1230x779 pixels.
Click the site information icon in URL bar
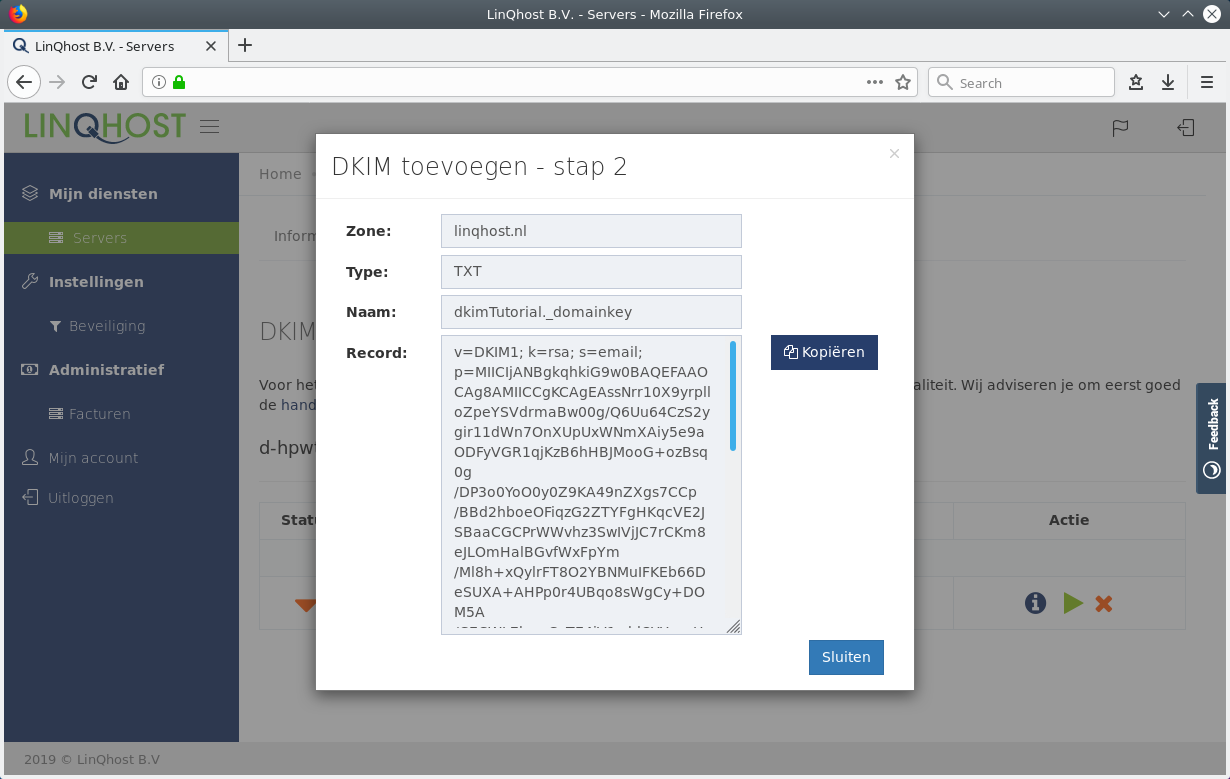coord(159,82)
